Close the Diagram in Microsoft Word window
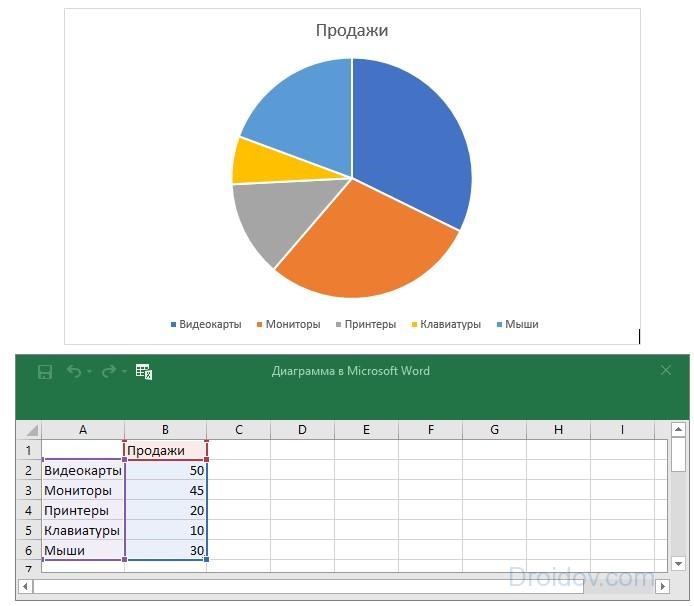This screenshot has height=606, width=694. (666, 371)
